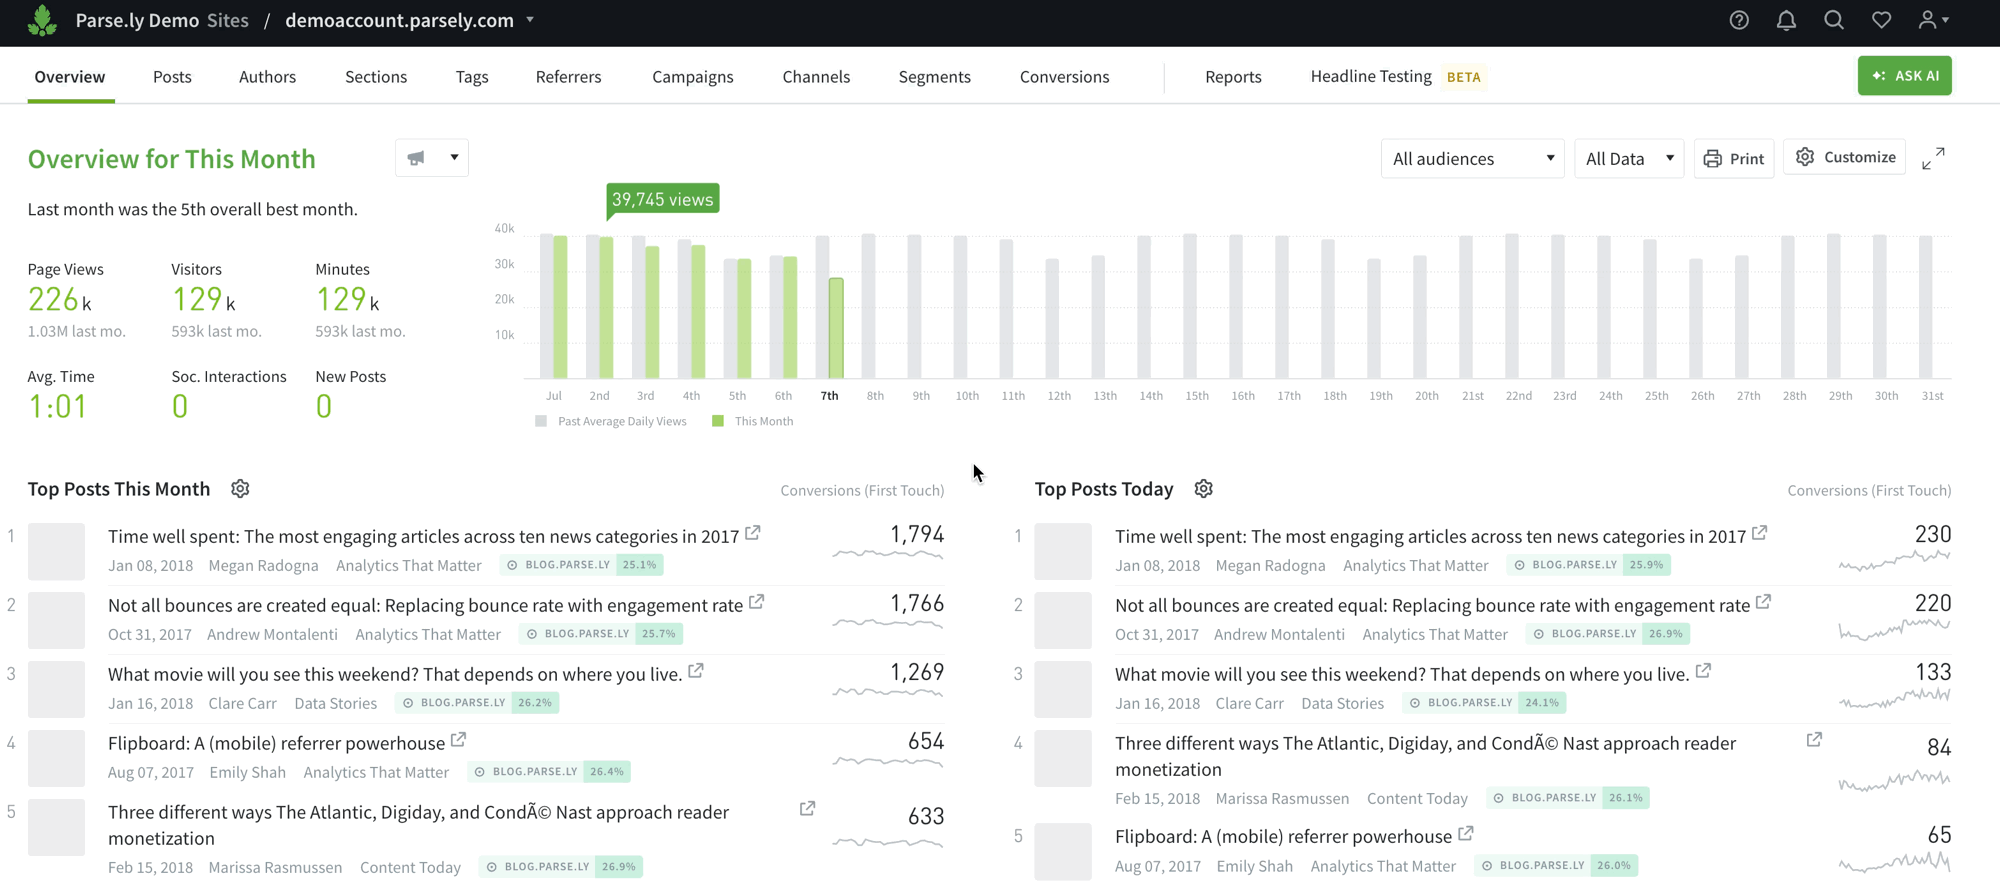Open the Conversions tab
Image resolution: width=2000 pixels, height=889 pixels.
(x=1064, y=76)
